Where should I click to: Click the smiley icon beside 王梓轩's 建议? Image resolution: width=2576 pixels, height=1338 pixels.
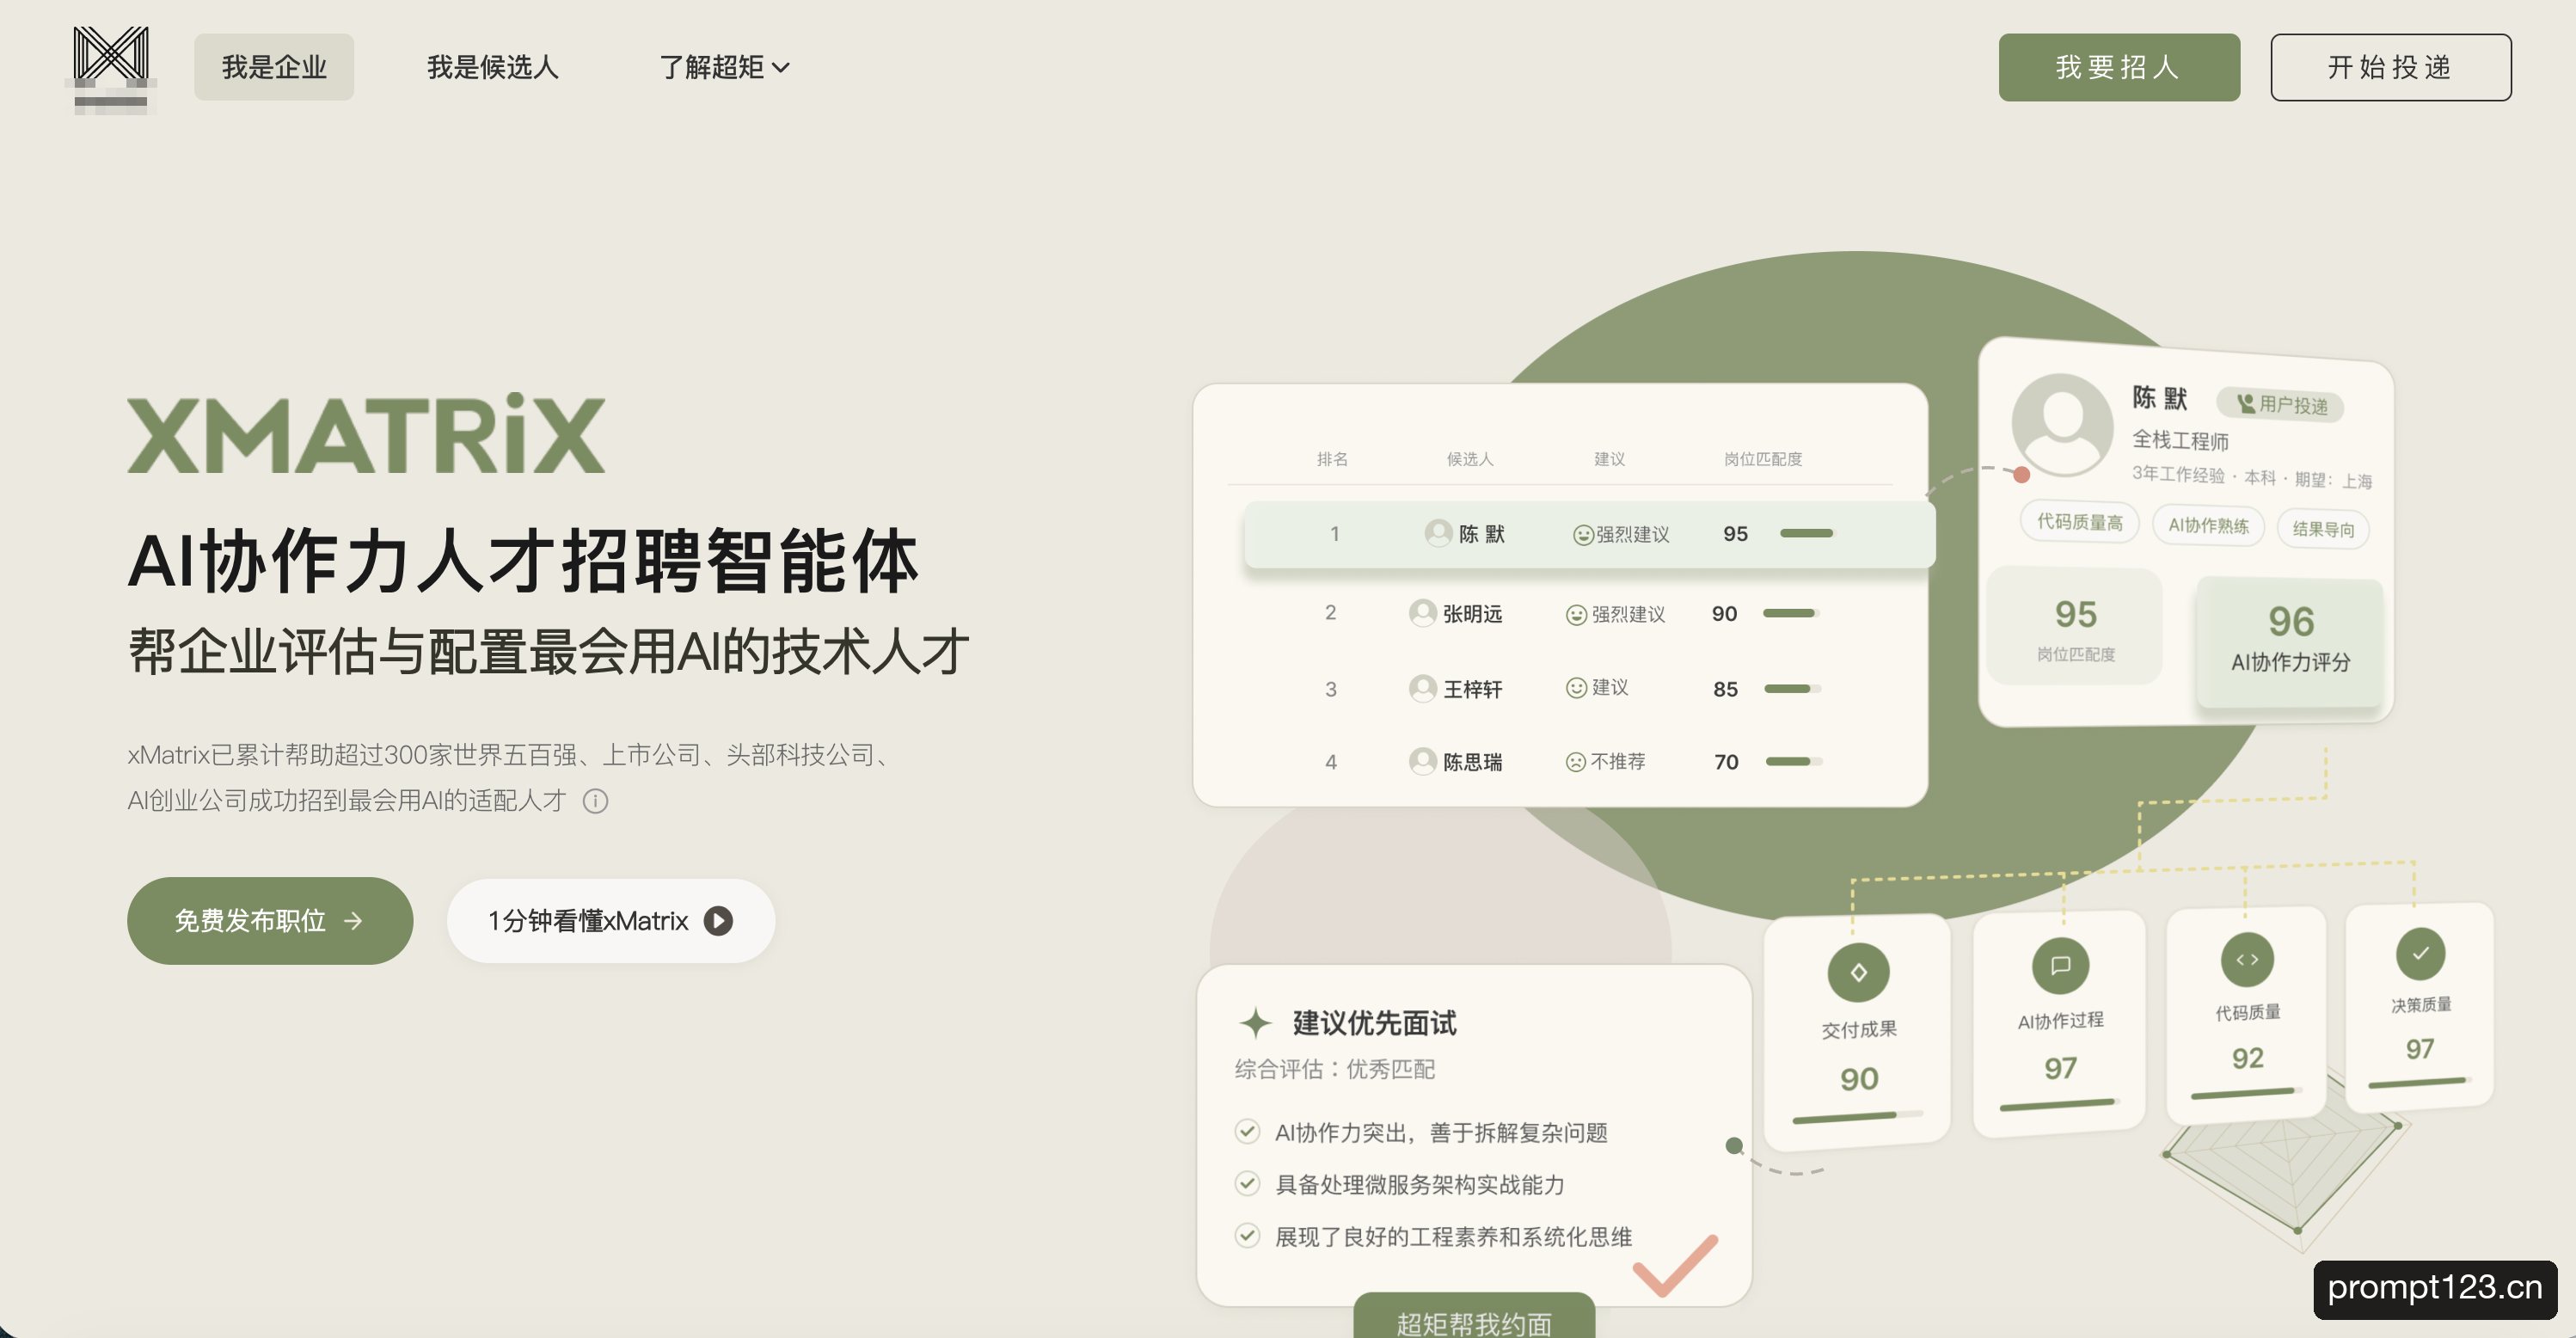(x=1576, y=687)
